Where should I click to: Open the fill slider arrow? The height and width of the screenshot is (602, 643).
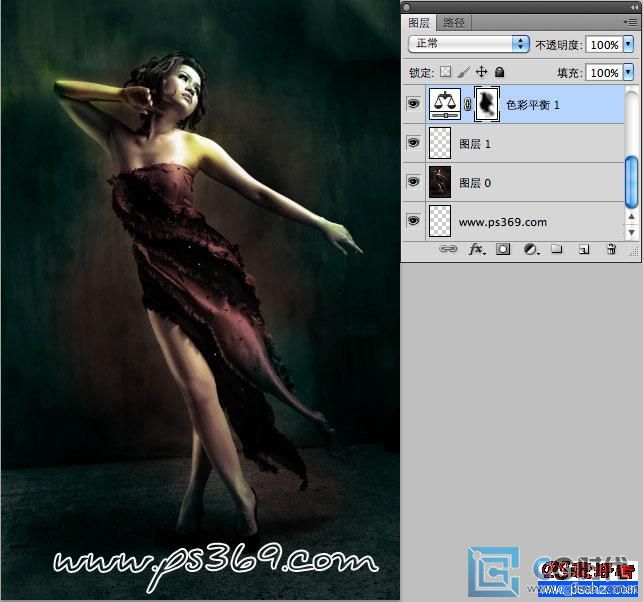pyautogui.click(x=628, y=73)
